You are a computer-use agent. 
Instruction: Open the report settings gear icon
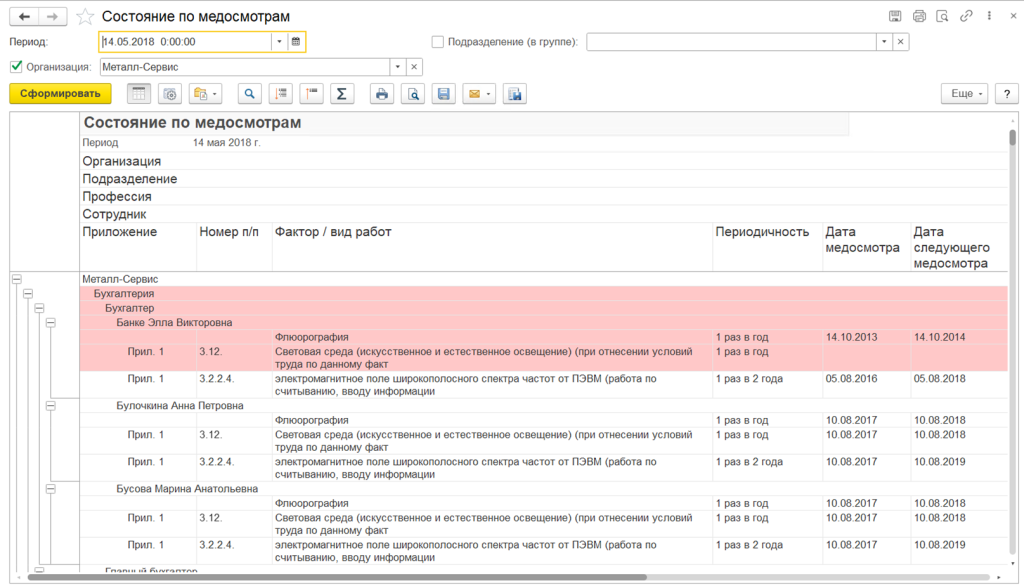pos(170,94)
